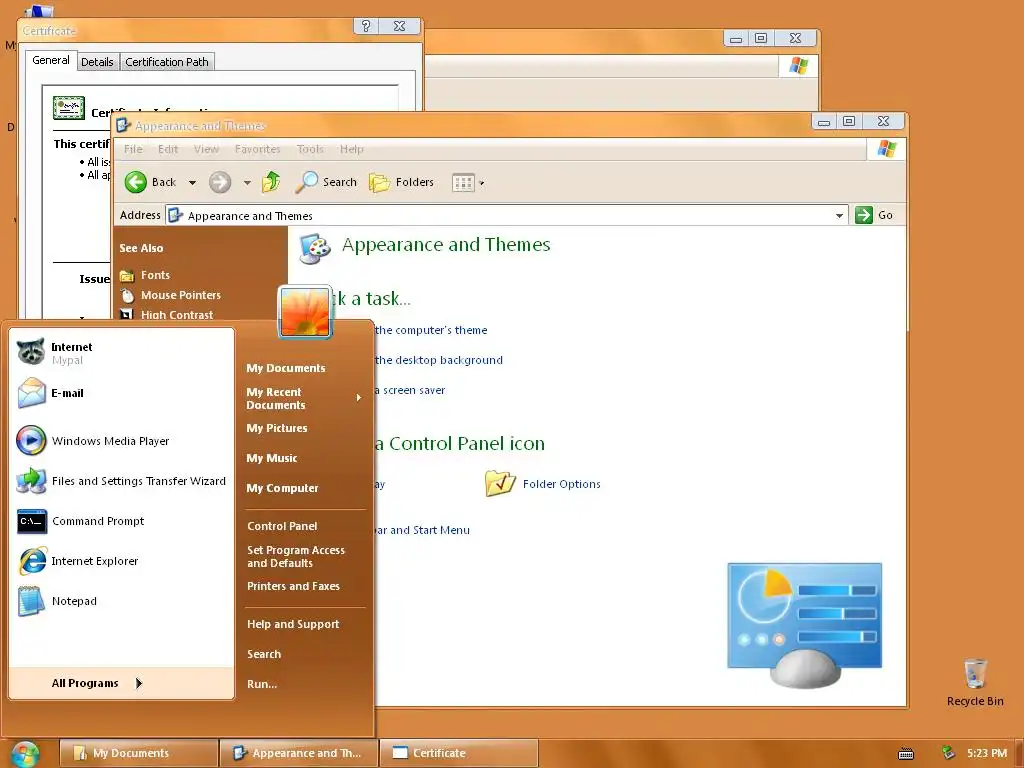Change the computer's theme link

point(431,330)
